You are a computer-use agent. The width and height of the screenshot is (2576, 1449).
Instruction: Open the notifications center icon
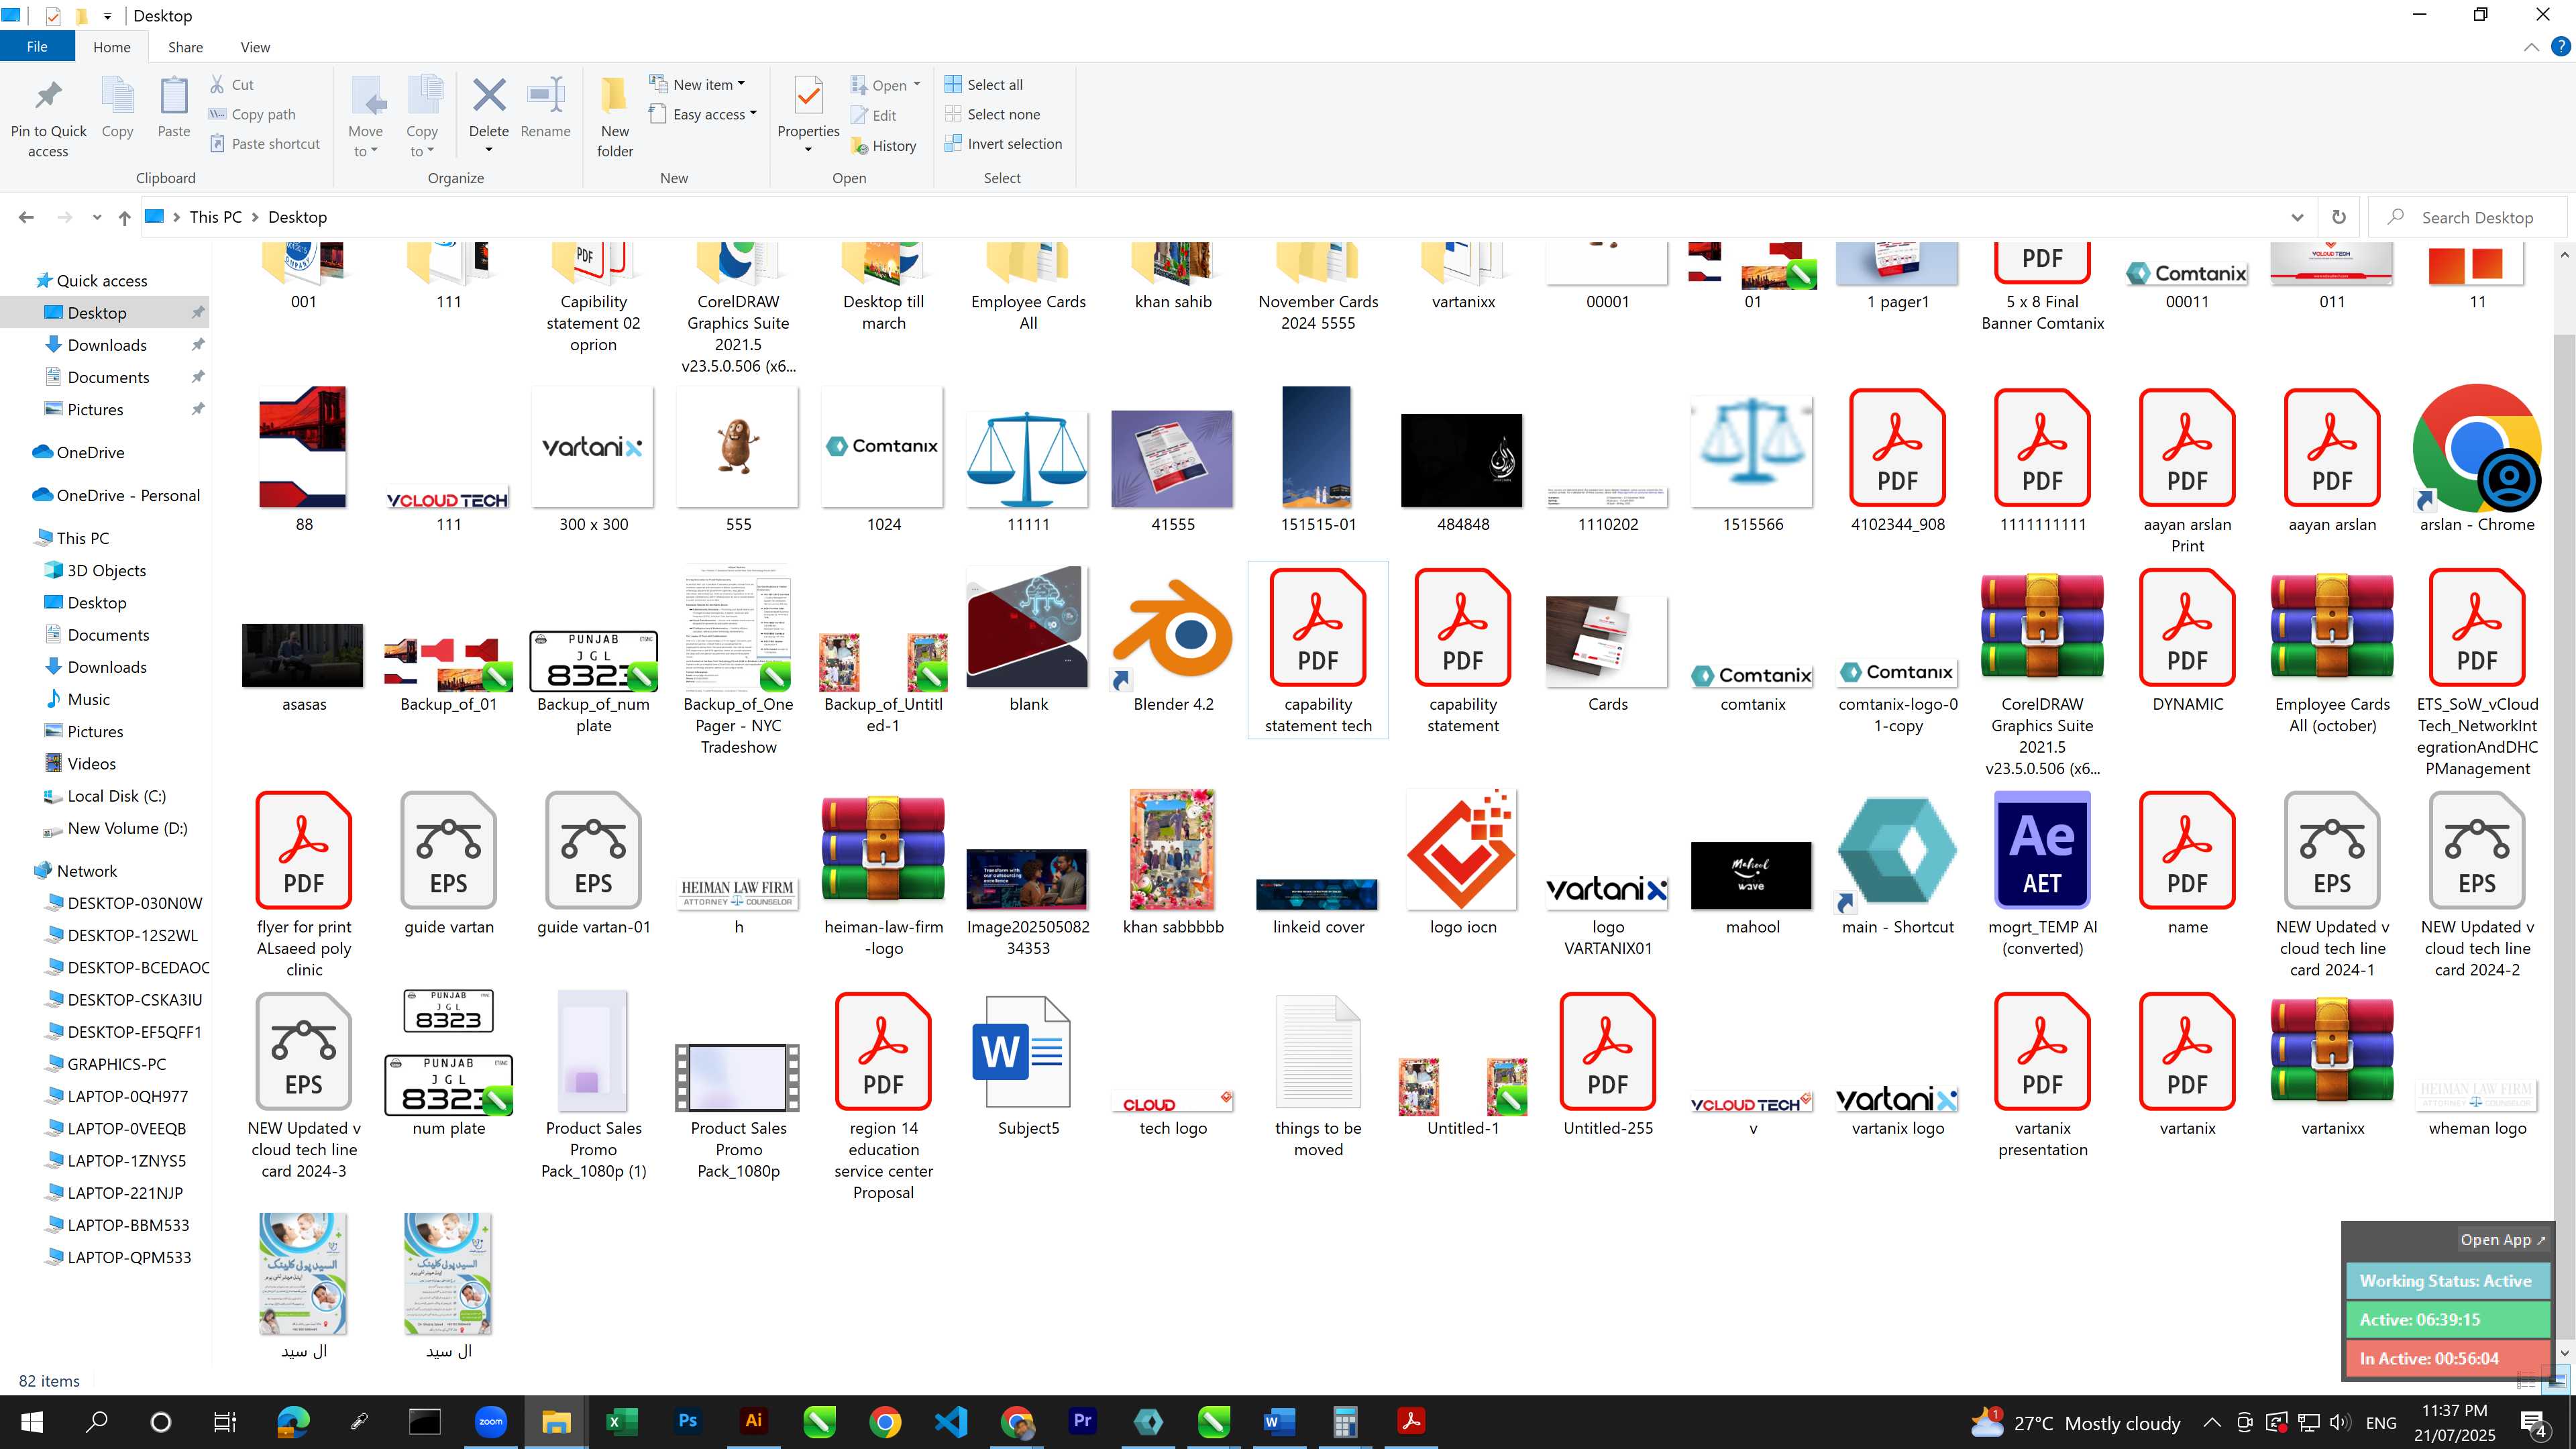point(2533,1422)
